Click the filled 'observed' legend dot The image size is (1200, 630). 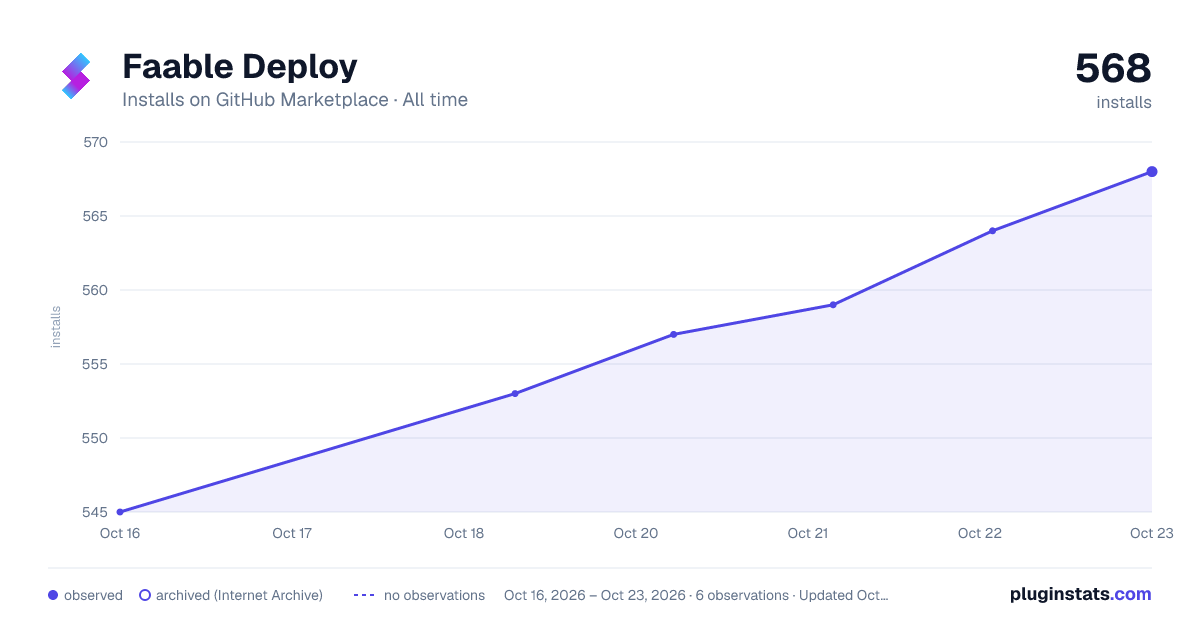pyautogui.click(x=53, y=595)
